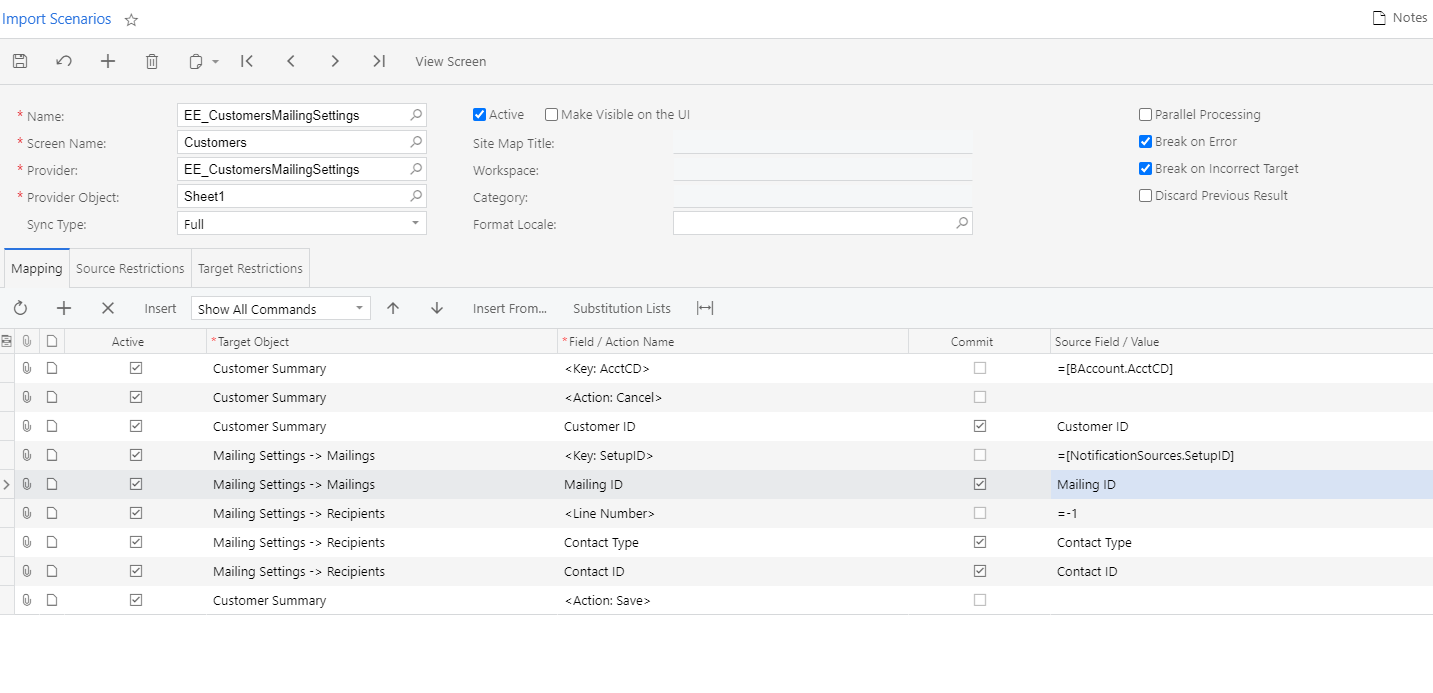
Task: Uncheck Break on Error
Action: point(1146,142)
